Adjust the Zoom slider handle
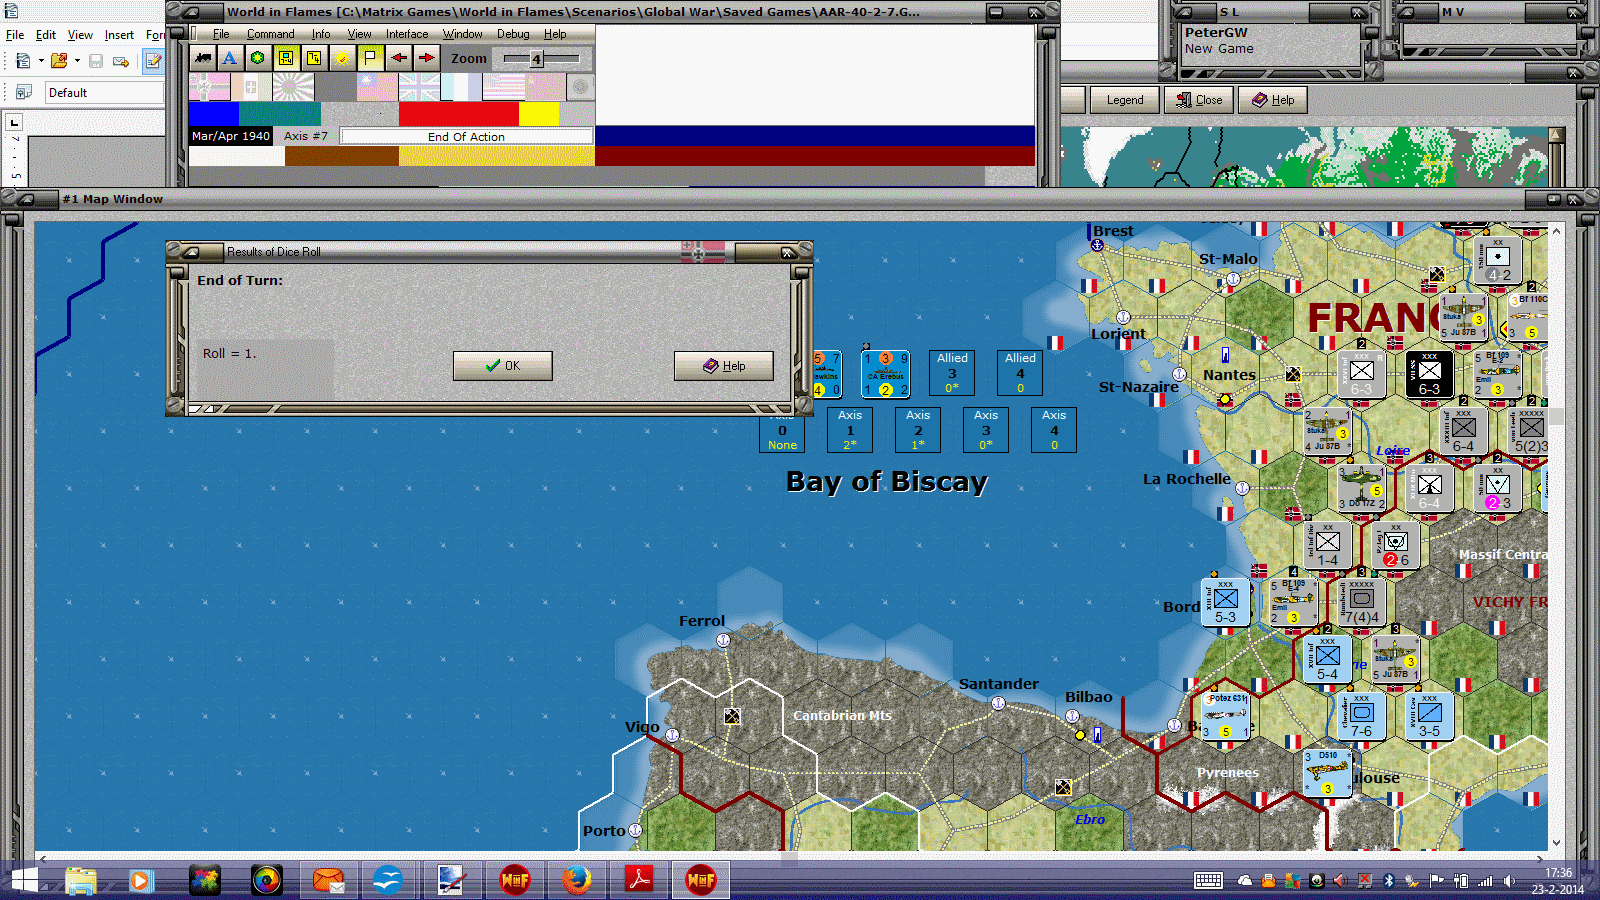This screenshot has width=1600, height=900. 537,59
